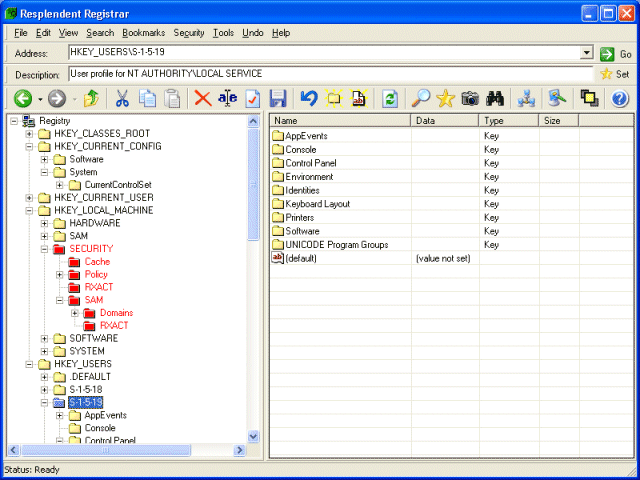Click the green Refresh icon
This screenshot has height=480, width=640.
click(390, 98)
